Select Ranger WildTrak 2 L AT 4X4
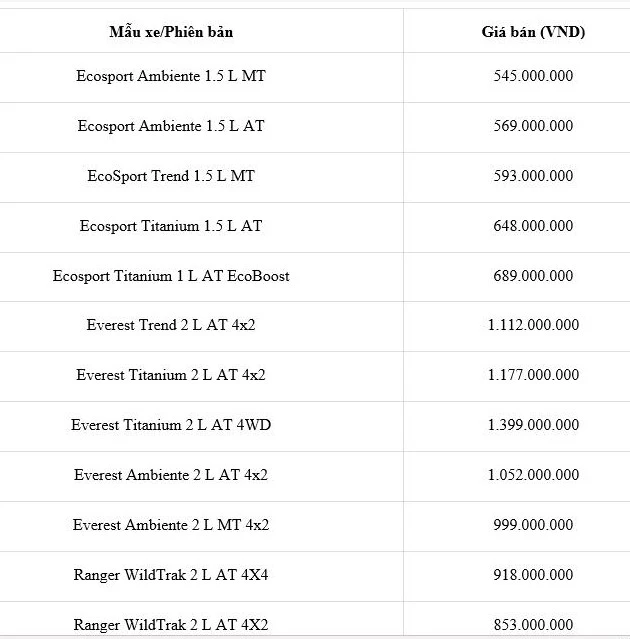Viewport: 630px width, 639px height. [171, 576]
